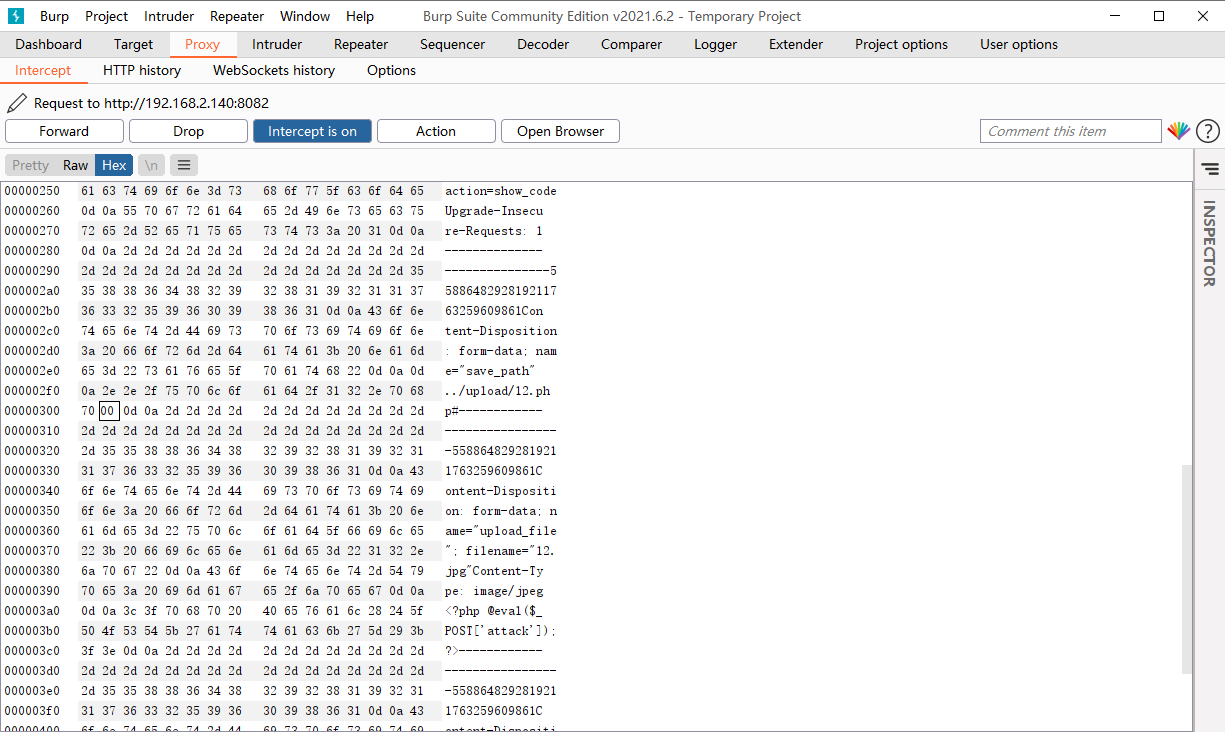Click the vertical scrollbar of hex view
This screenshot has height=732, width=1225.
click(1186, 568)
